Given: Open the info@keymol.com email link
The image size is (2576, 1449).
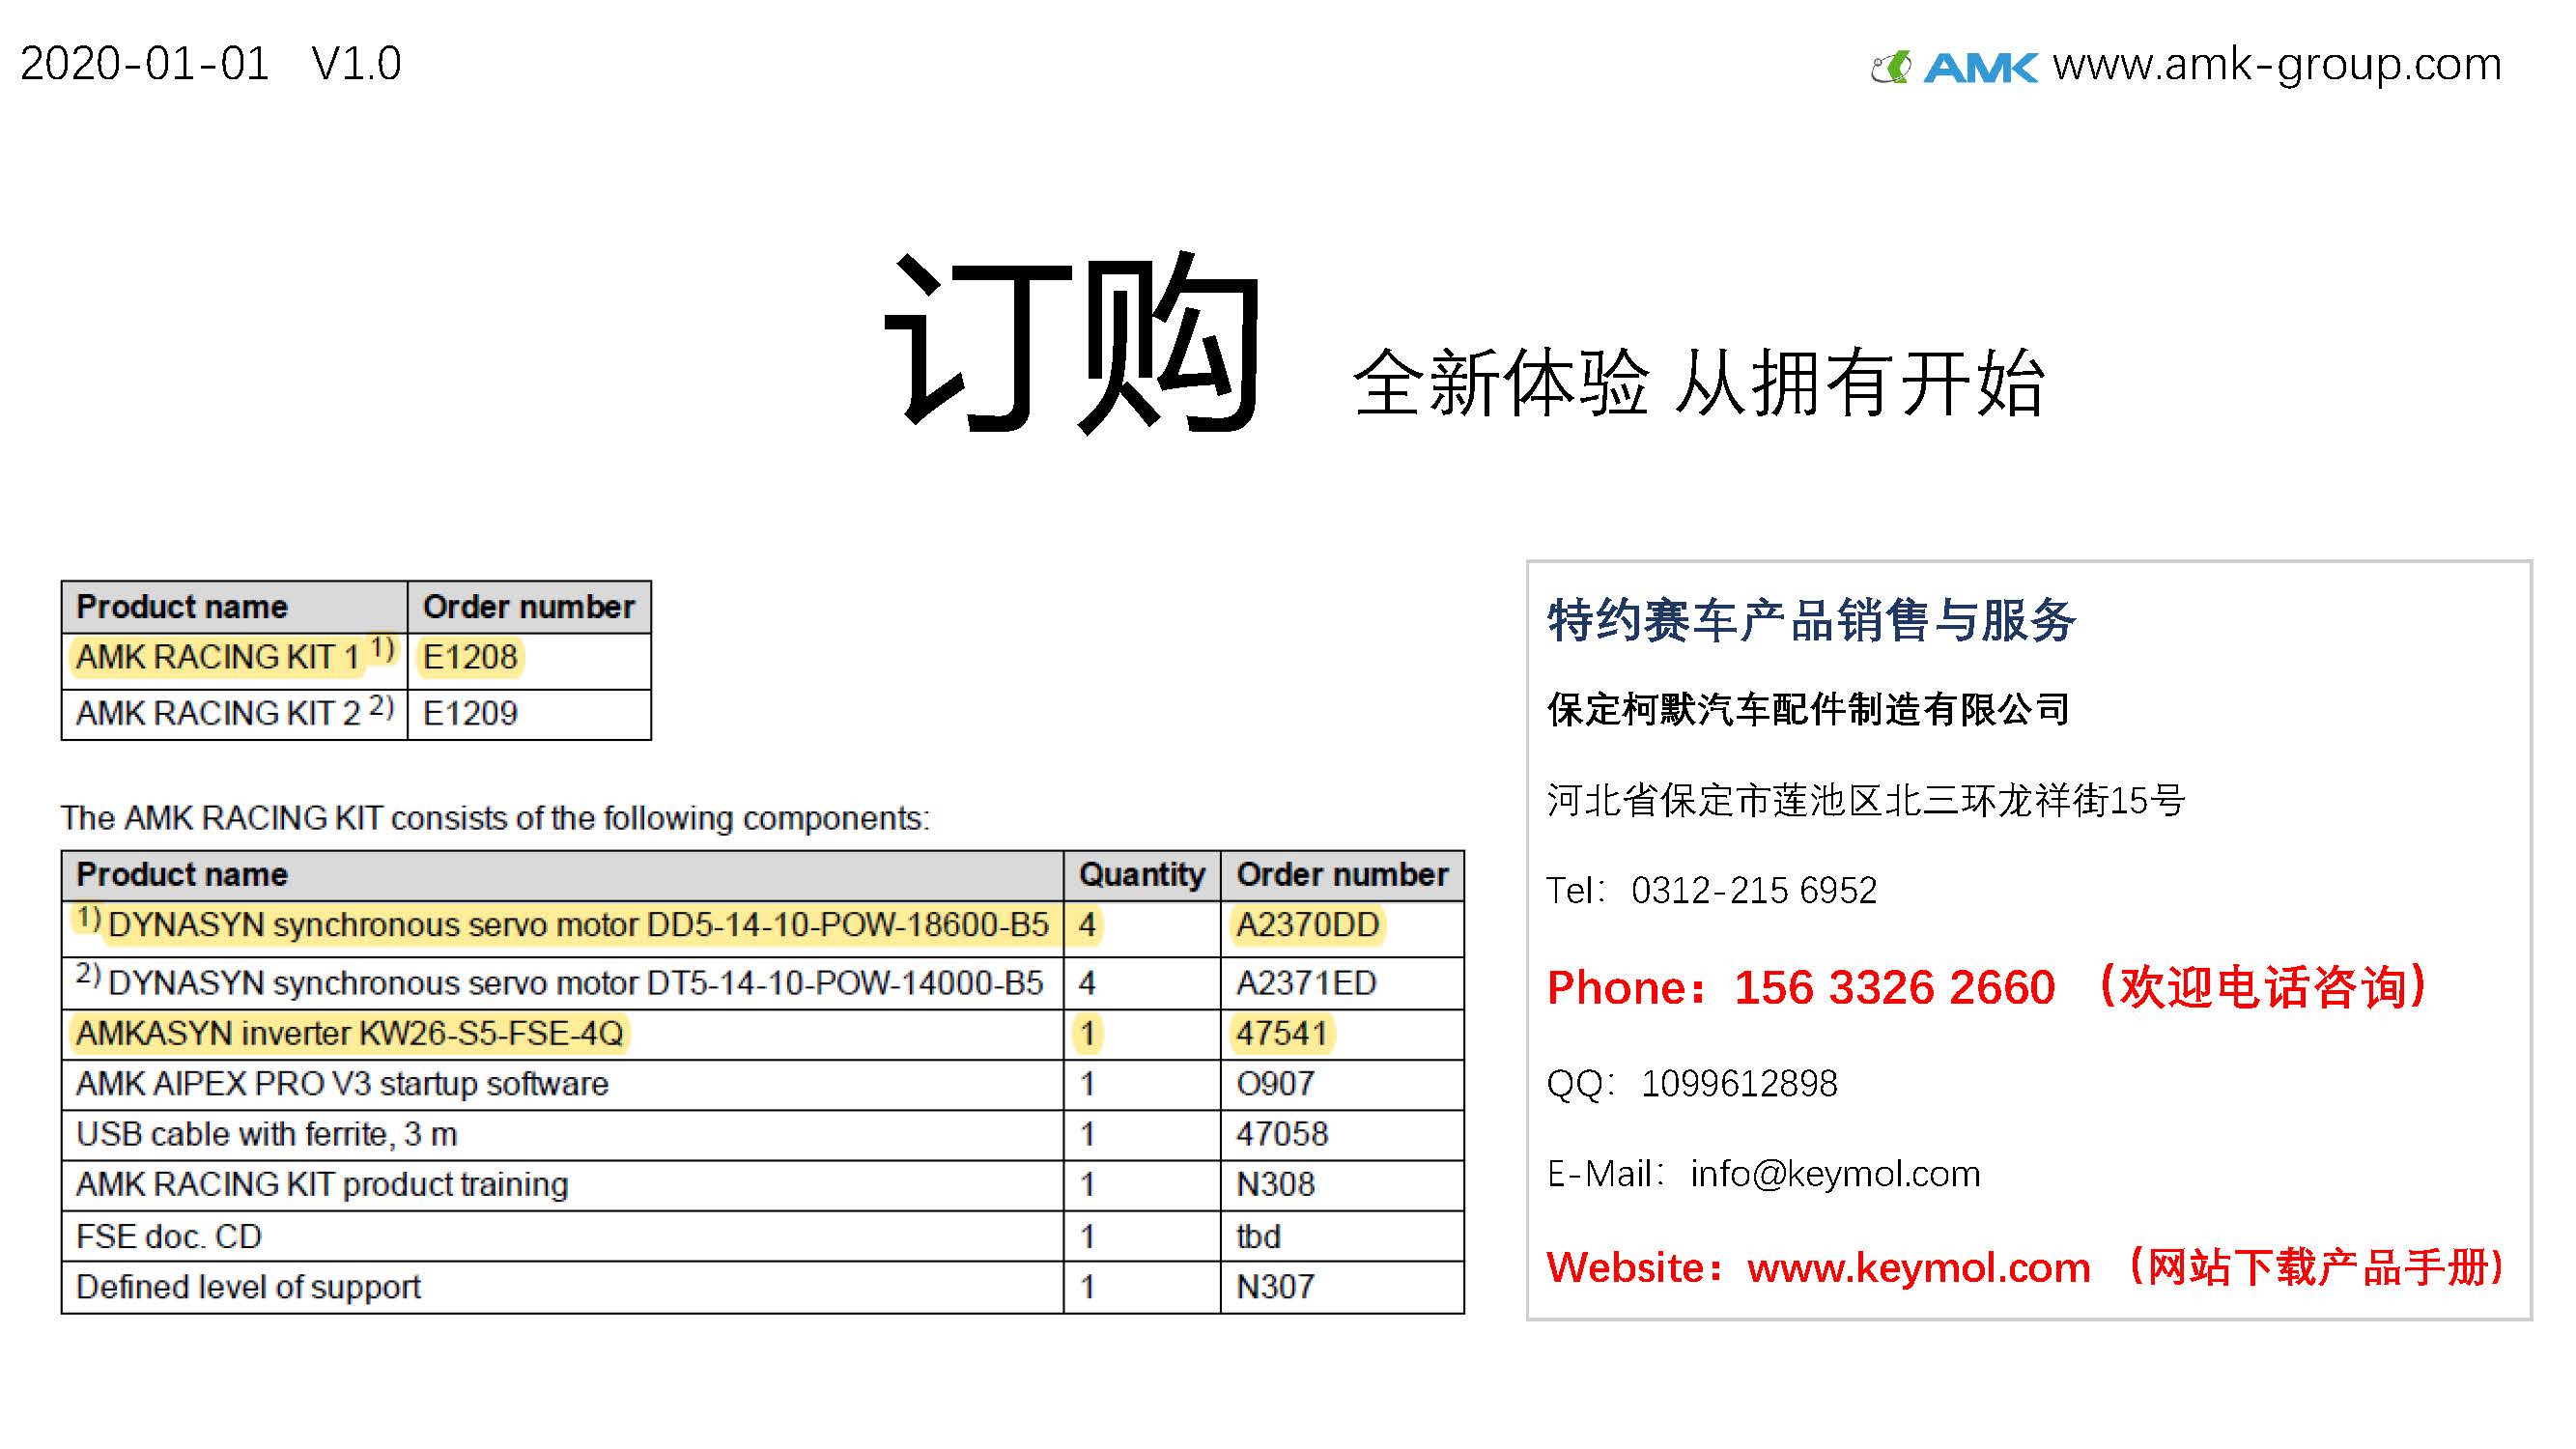Looking at the screenshot, I should pos(1835,1174).
